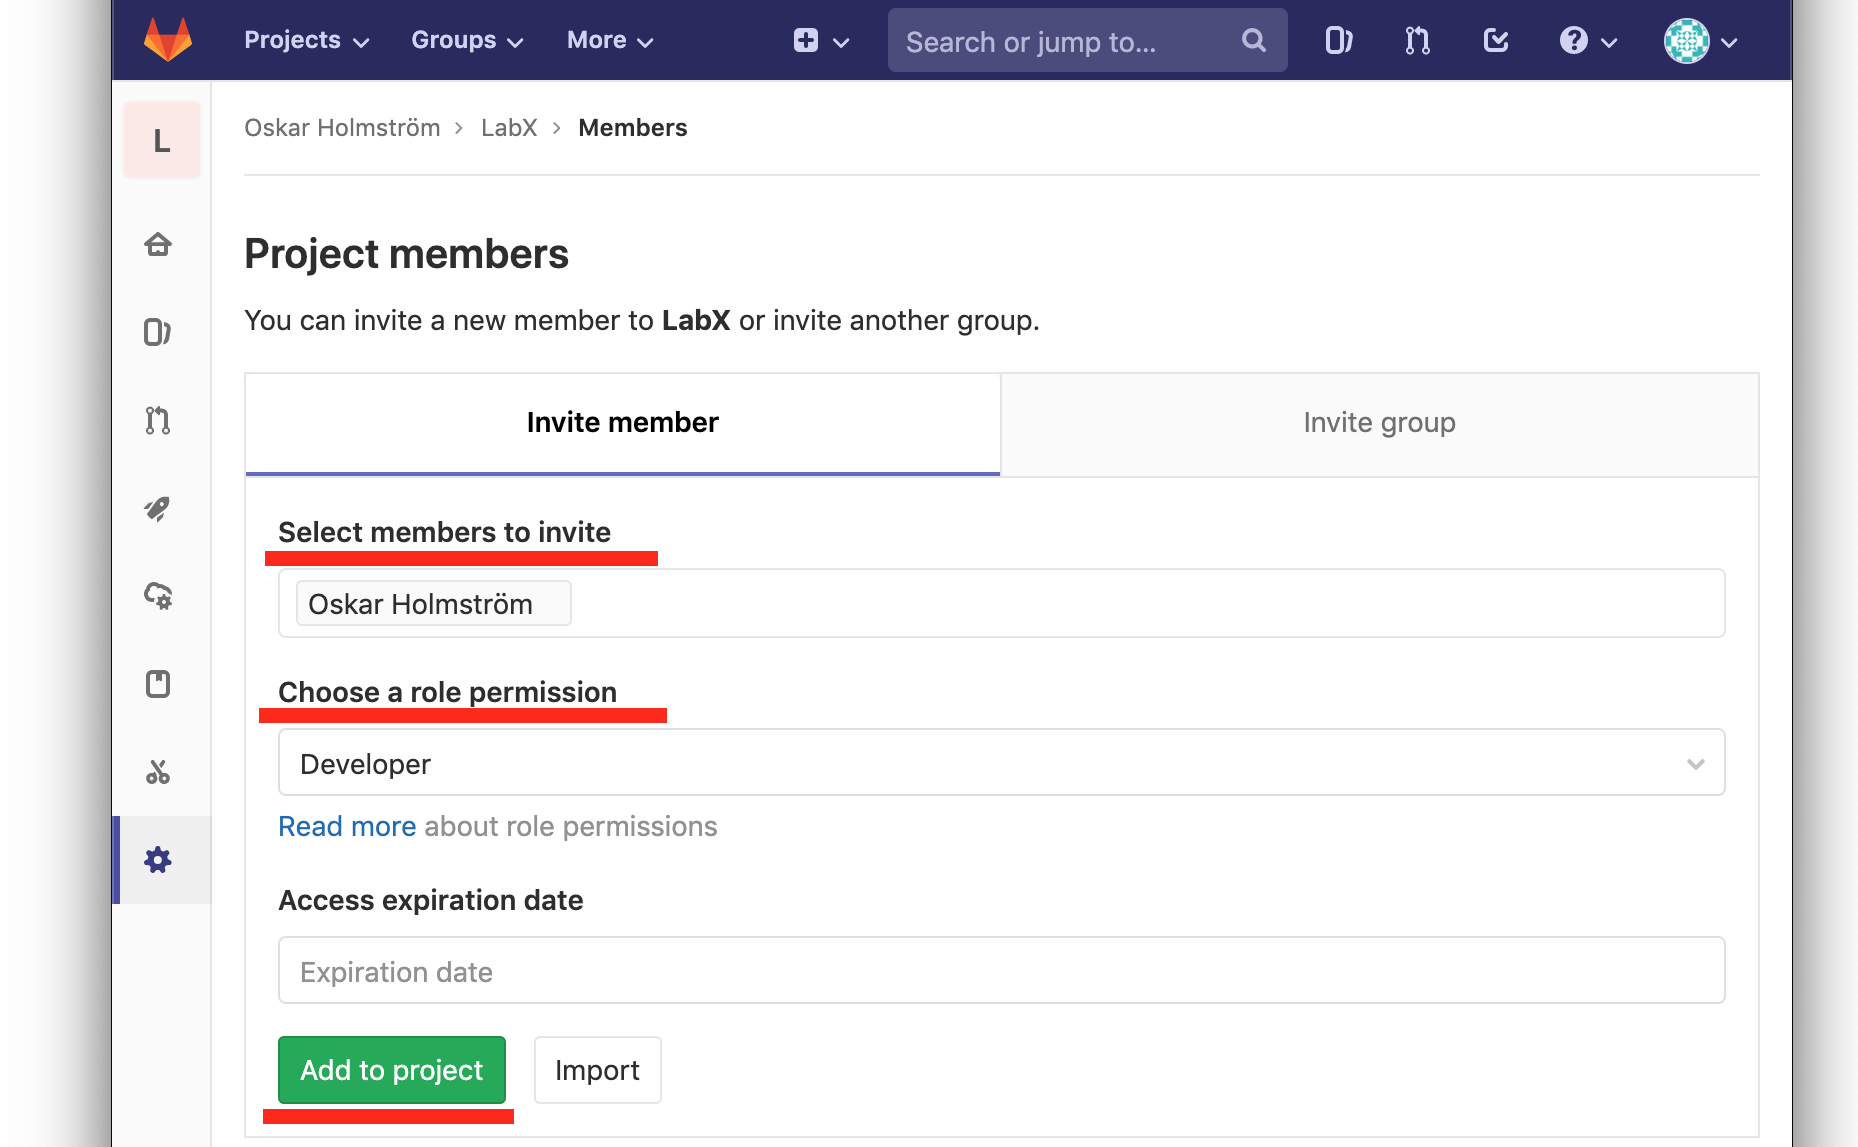Open the More menu

(610, 40)
